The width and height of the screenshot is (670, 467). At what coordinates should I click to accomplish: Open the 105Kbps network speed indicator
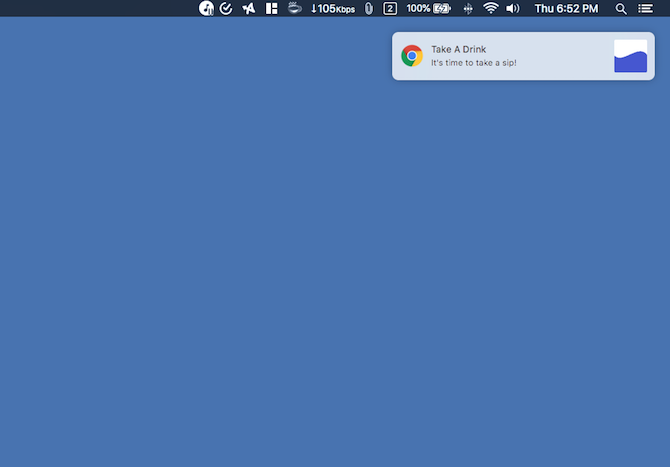click(333, 9)
